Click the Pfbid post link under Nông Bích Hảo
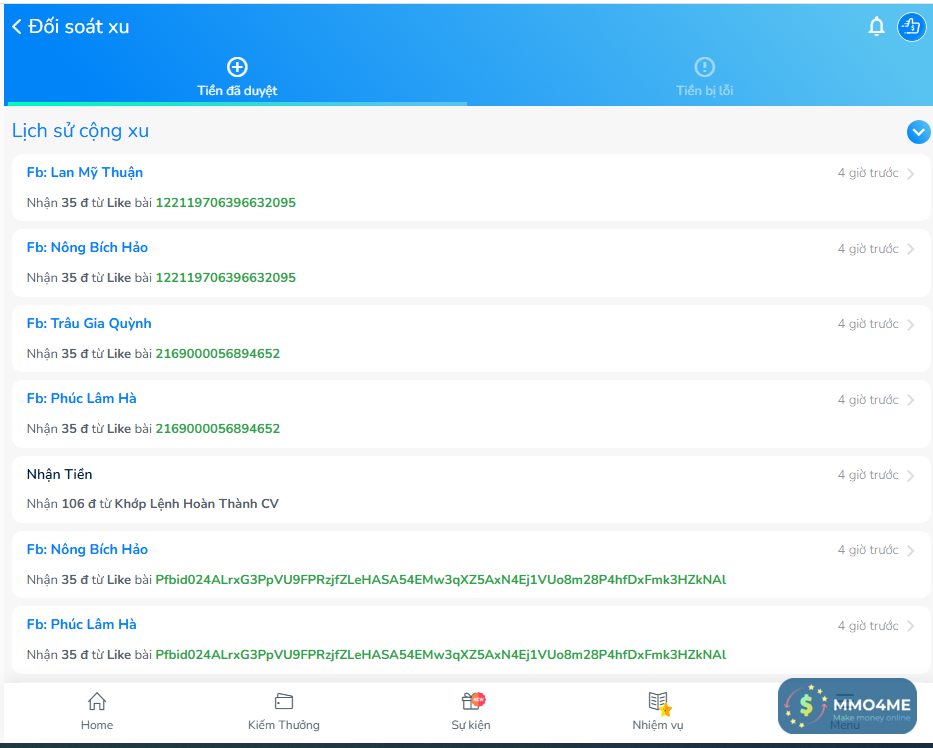This screenshot has height=748, width=933. tap(440, 580)
